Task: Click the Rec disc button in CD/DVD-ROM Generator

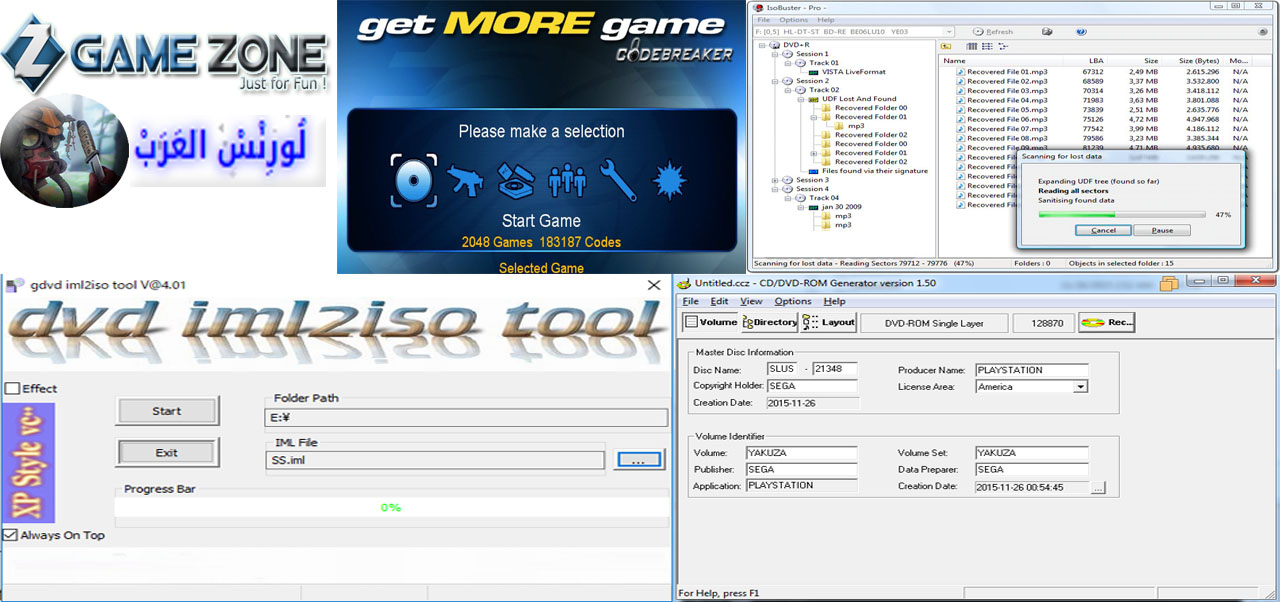Action: [1107, 323]
